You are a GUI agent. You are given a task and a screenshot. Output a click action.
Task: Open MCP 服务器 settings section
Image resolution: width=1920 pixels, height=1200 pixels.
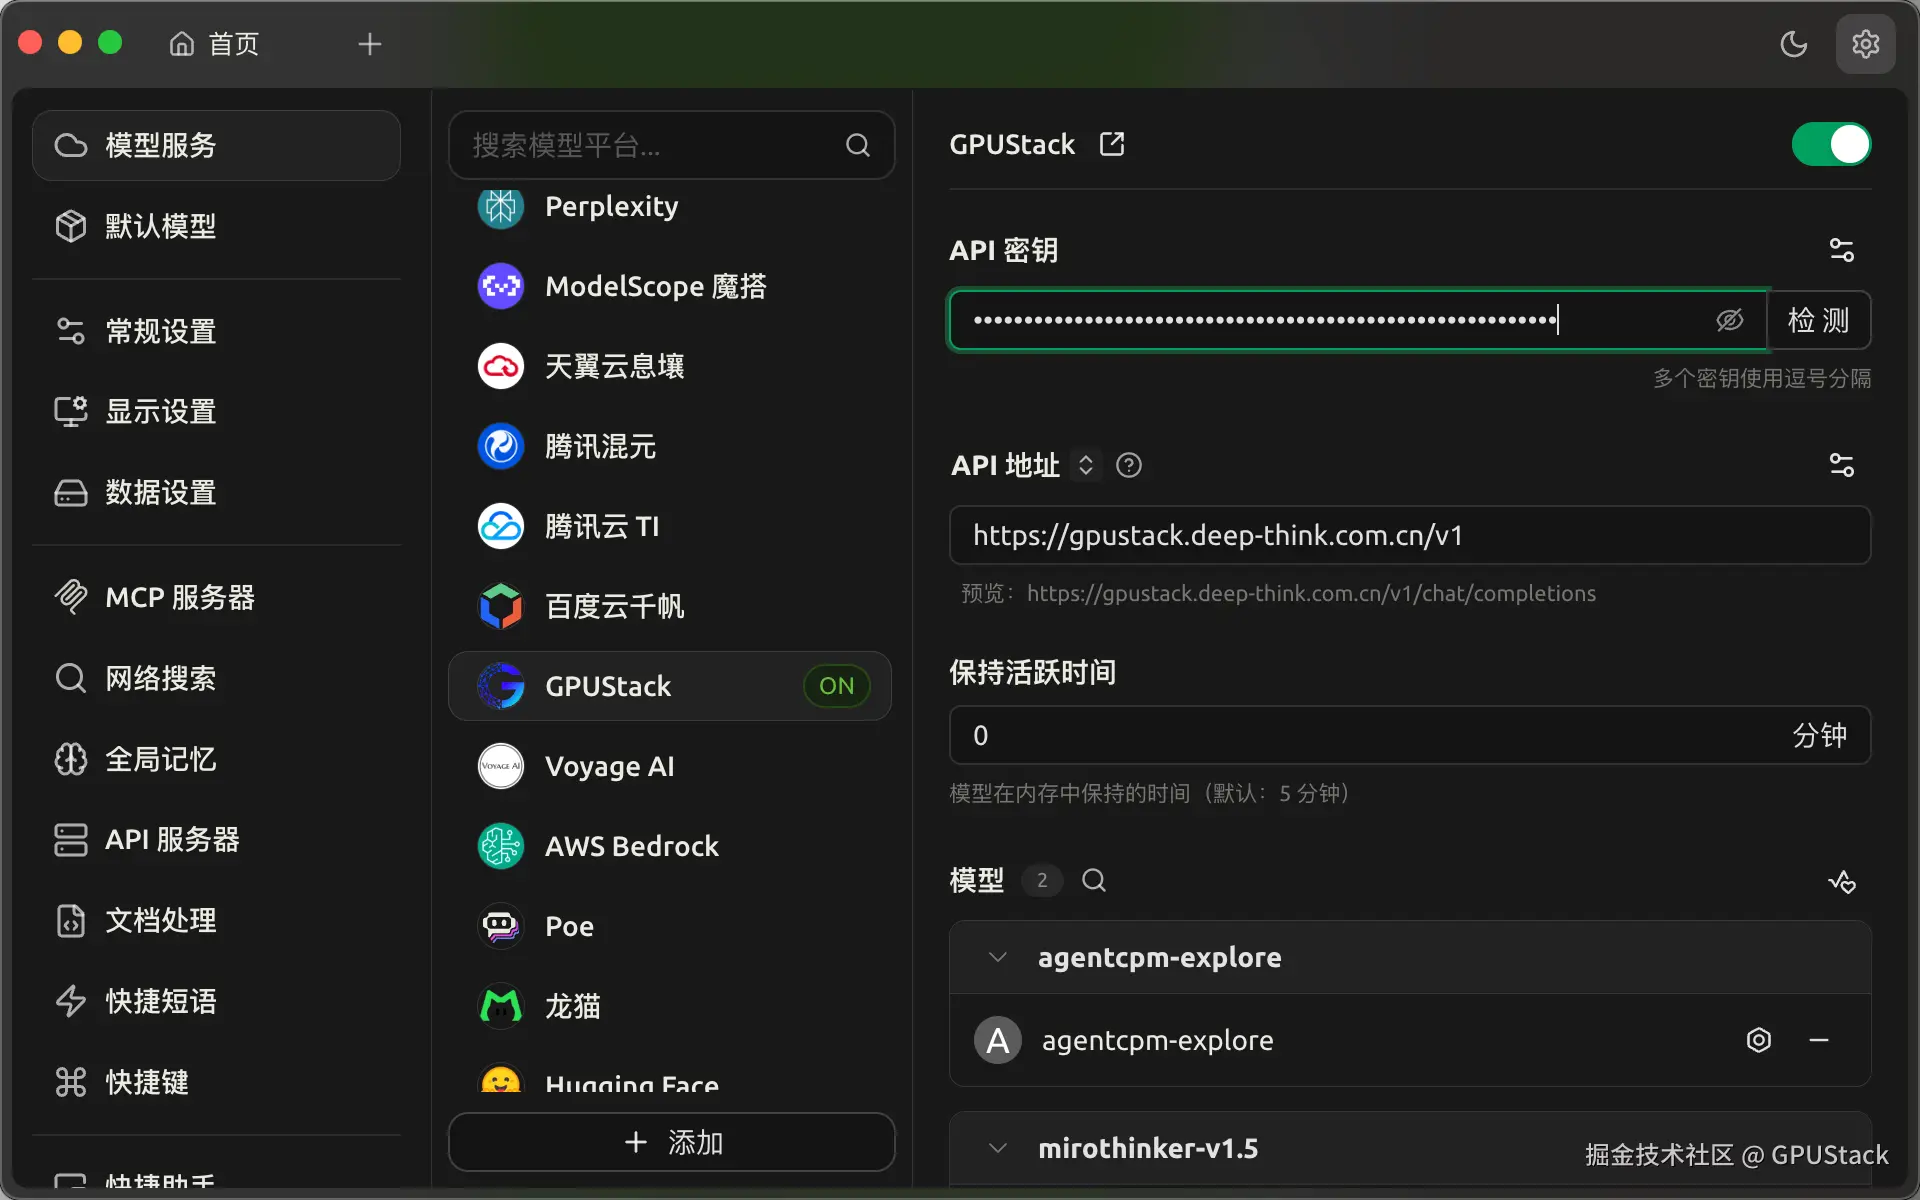pyautogui.click(x=180, y=597)
